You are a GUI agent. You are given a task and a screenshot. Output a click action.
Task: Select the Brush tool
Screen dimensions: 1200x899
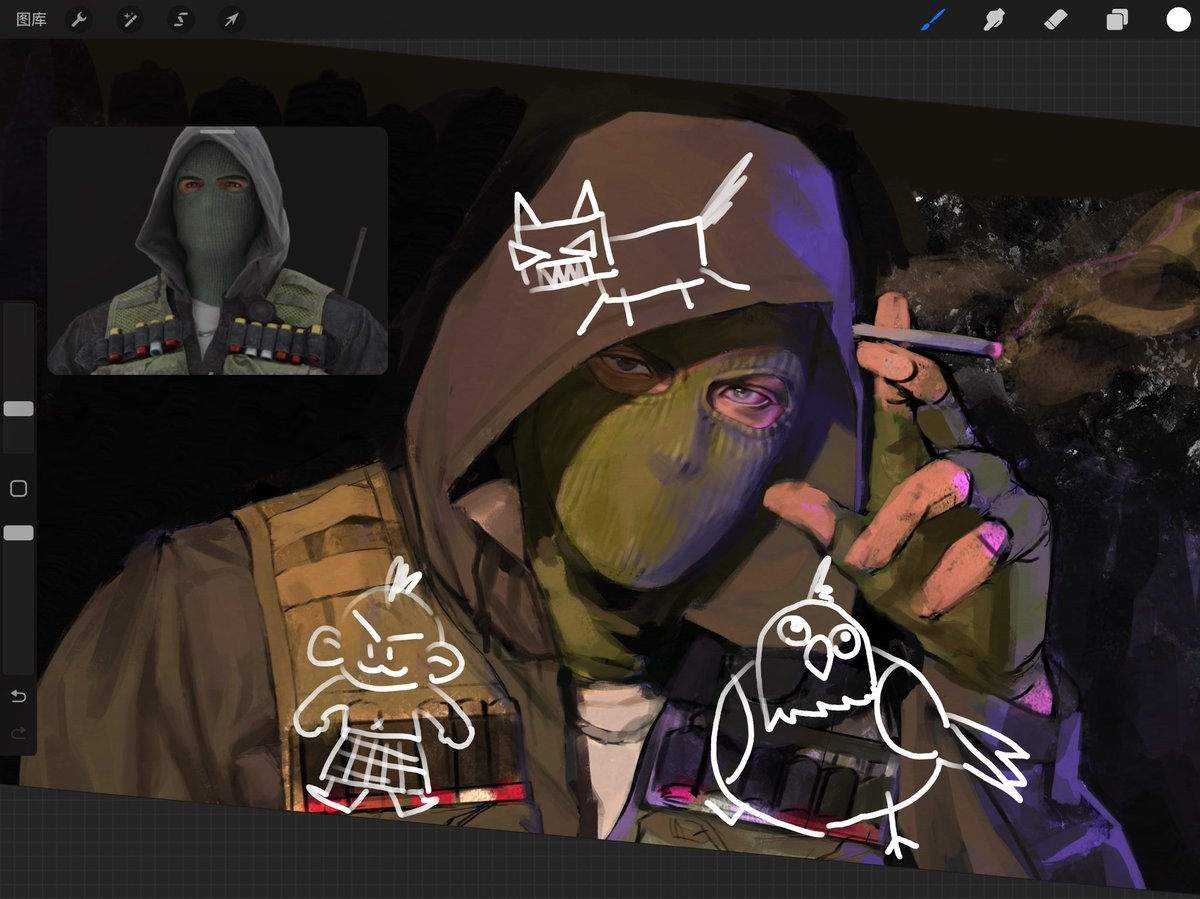tap(932, 20)
